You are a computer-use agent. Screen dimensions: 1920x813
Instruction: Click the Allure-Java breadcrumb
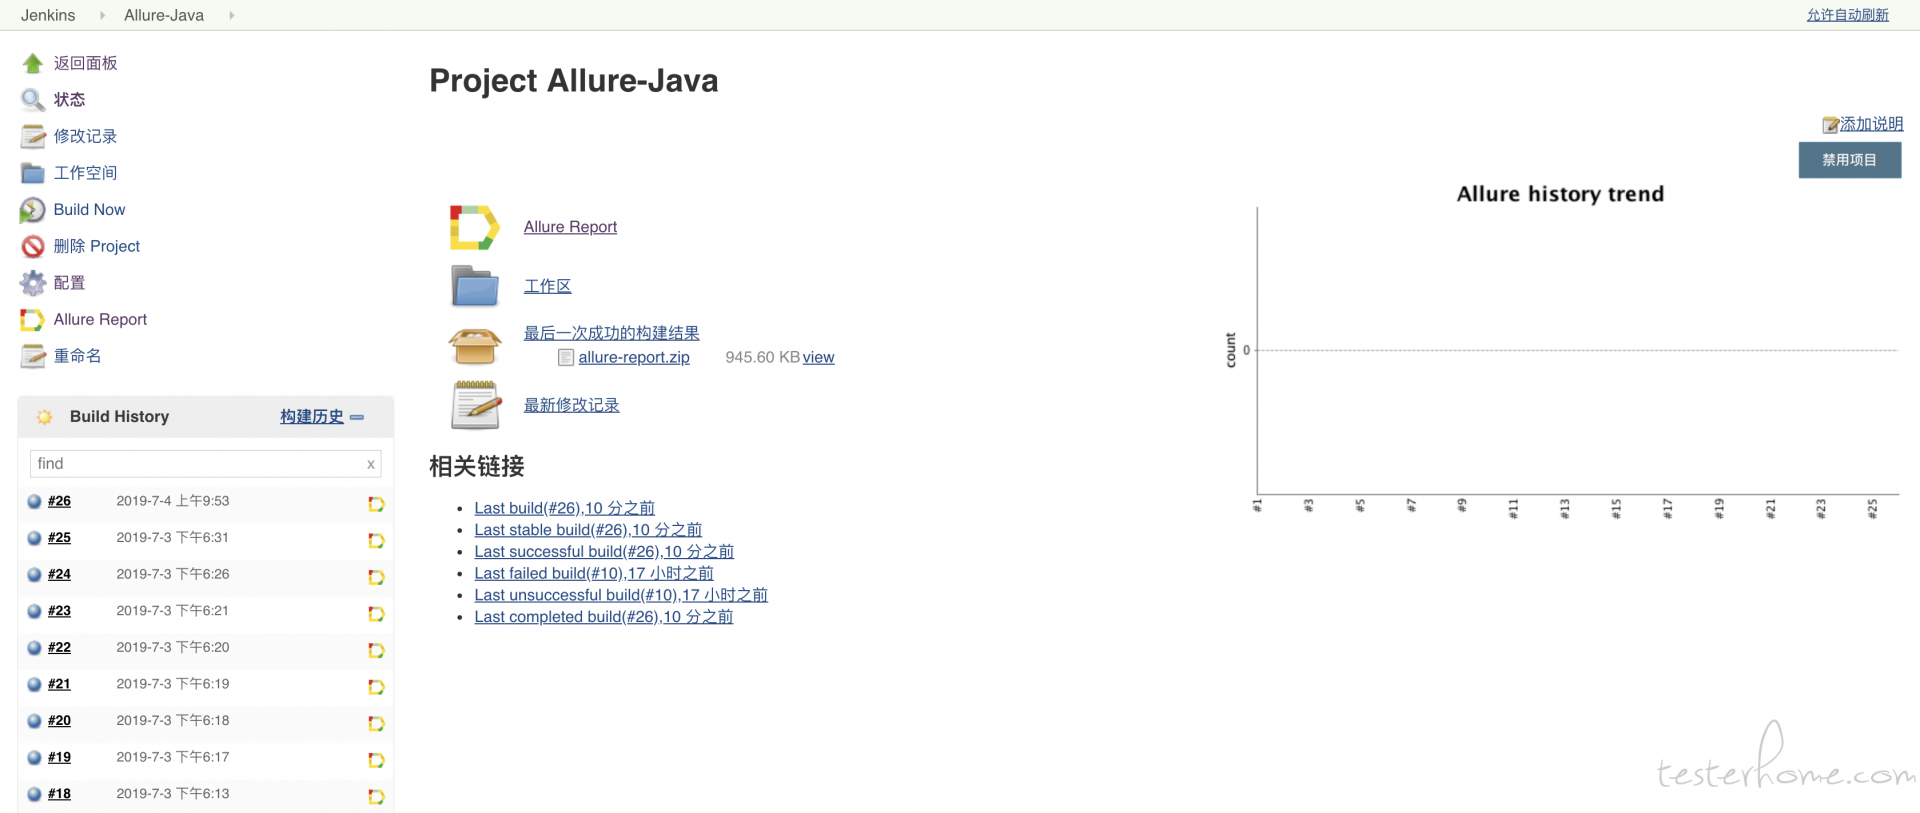[x=164, y=15]
